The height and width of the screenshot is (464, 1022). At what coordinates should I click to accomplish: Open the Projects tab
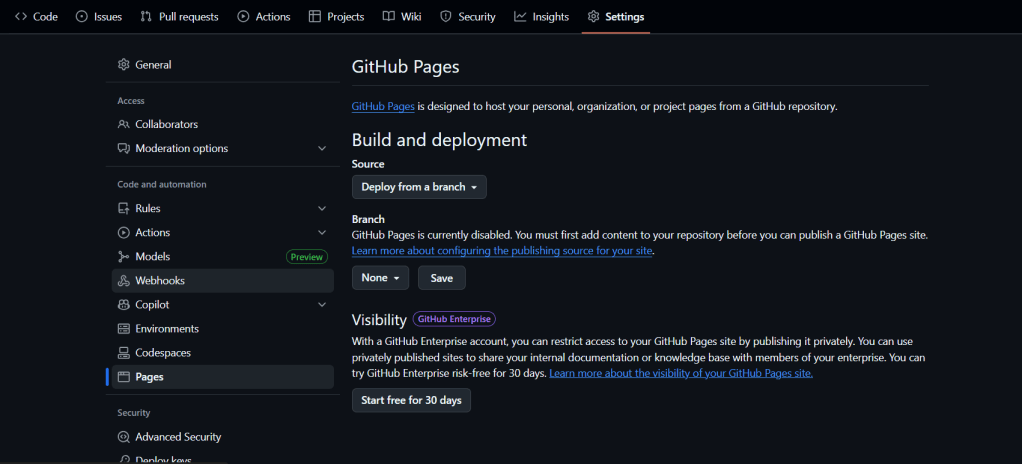point(336,17)
